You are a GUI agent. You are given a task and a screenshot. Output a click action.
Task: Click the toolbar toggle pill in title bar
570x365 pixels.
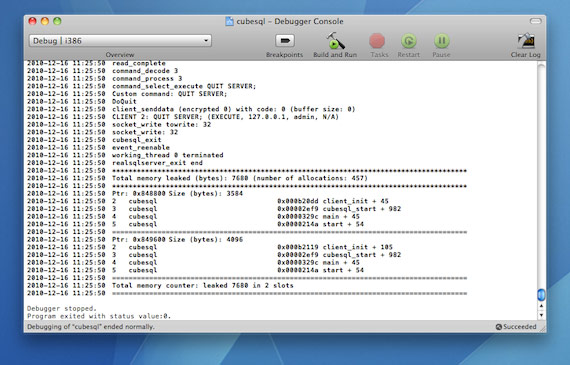(535, 21)
